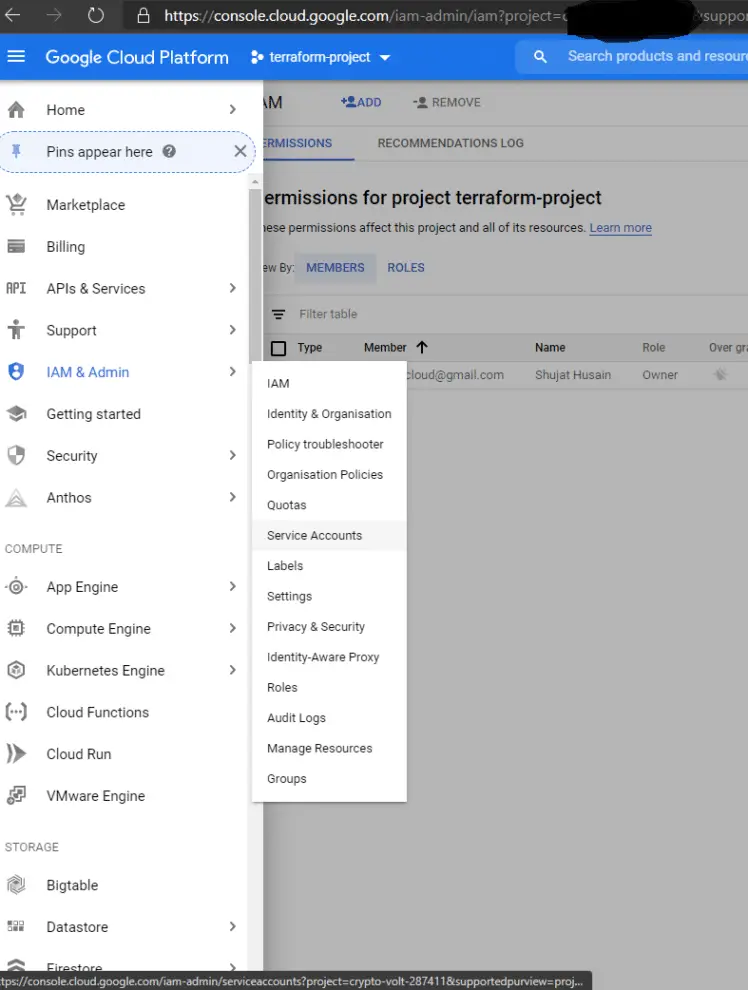Click the API icon for APIs & Services

click(x=16, y=289)
